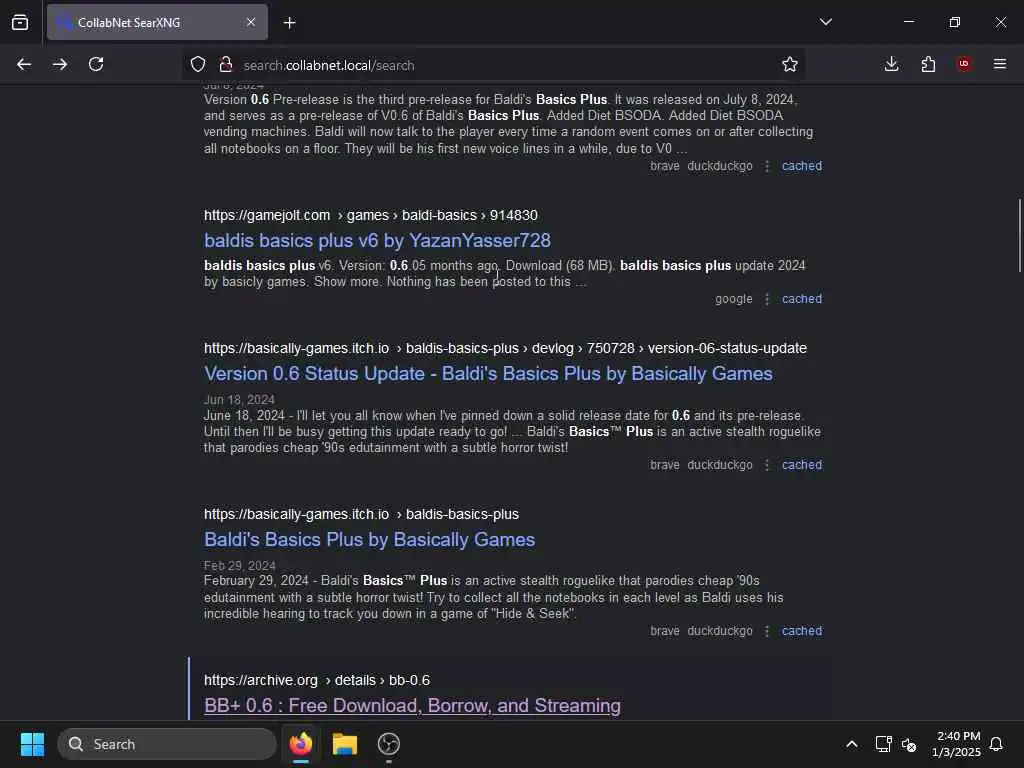Open 'baldis basics plus v6 by YazanYasser728' result

(x=377, y=240)
